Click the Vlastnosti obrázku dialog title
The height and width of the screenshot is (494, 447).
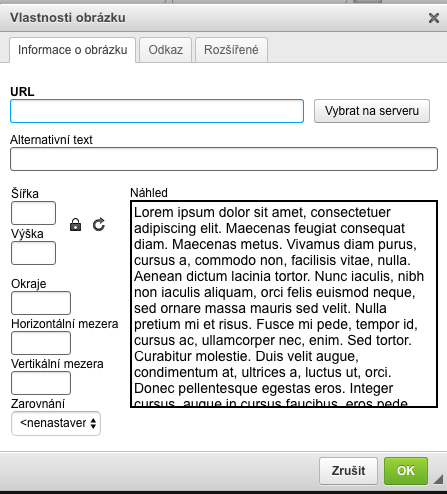tap(68, 18)
